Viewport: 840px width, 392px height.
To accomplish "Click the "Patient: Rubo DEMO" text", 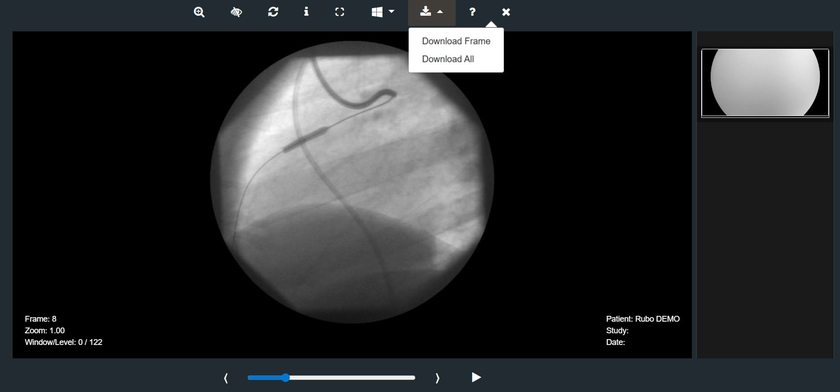I will tap(643, 319).
